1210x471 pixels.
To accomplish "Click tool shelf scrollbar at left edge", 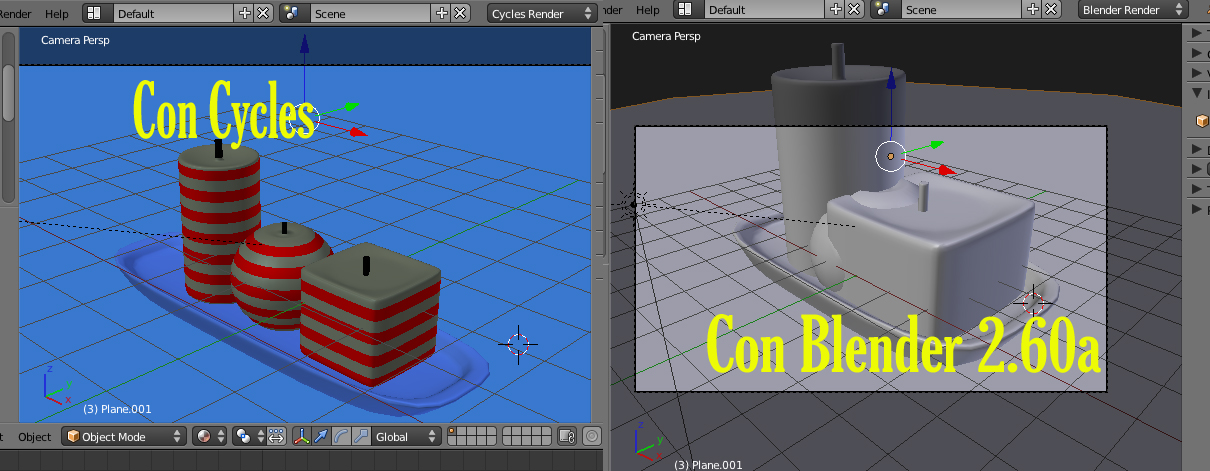I will click(x=8, y=93).
